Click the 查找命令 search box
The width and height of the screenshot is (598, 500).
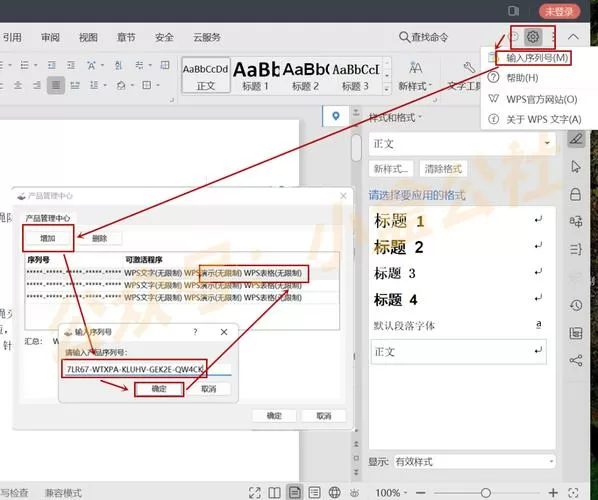point(423,37)
